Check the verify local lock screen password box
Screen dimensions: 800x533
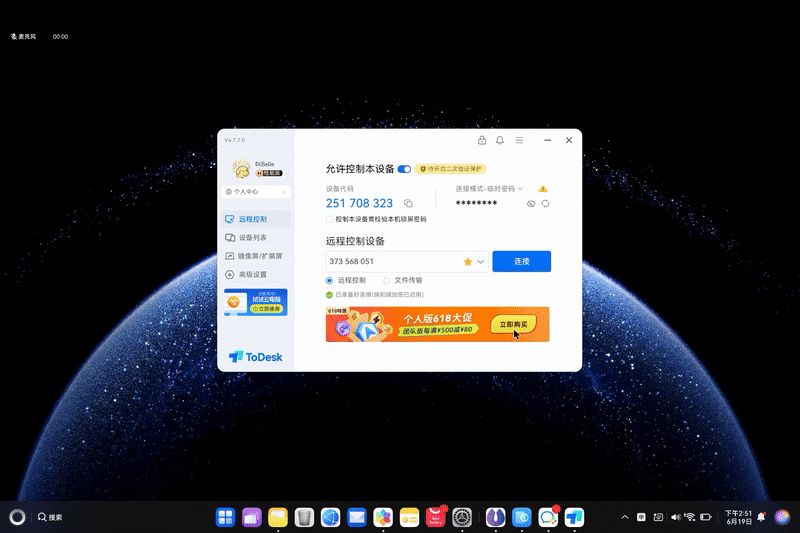click(330, 219)
